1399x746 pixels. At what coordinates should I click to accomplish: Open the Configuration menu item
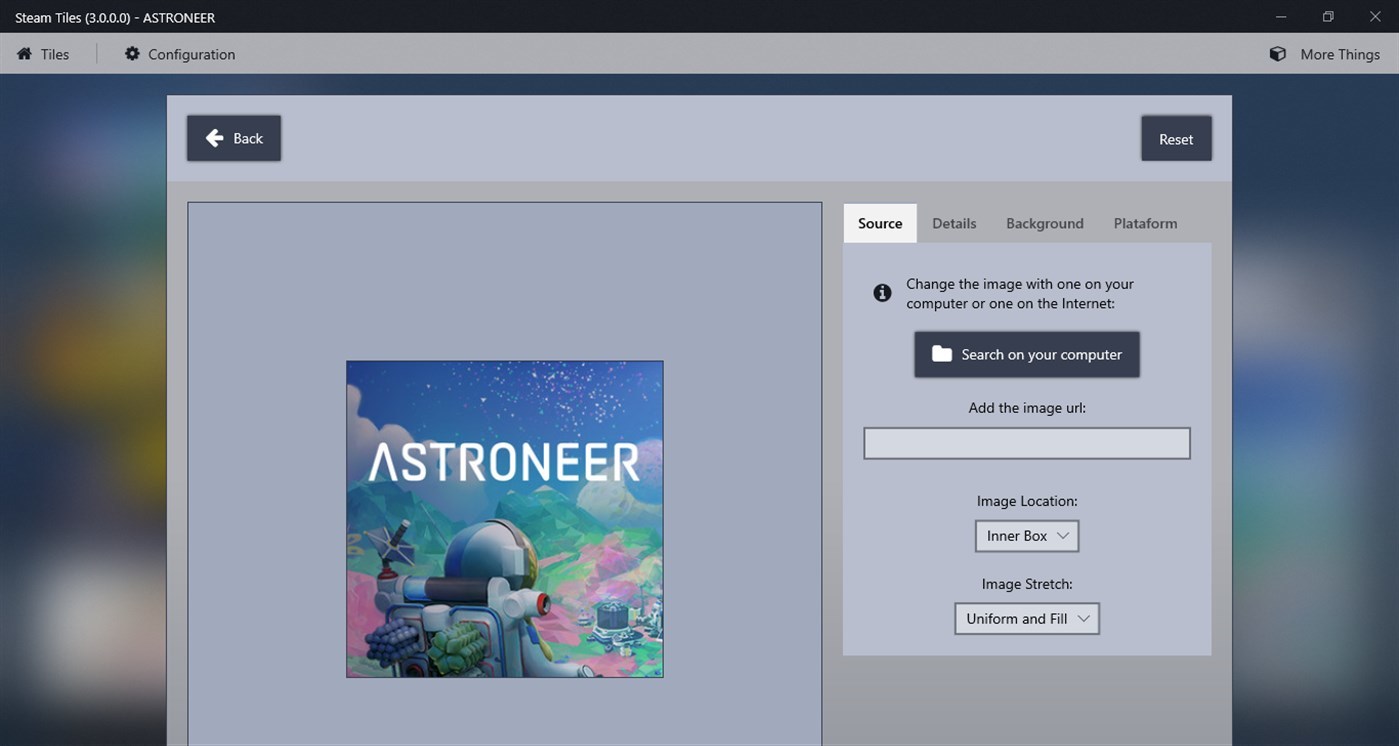190,54
